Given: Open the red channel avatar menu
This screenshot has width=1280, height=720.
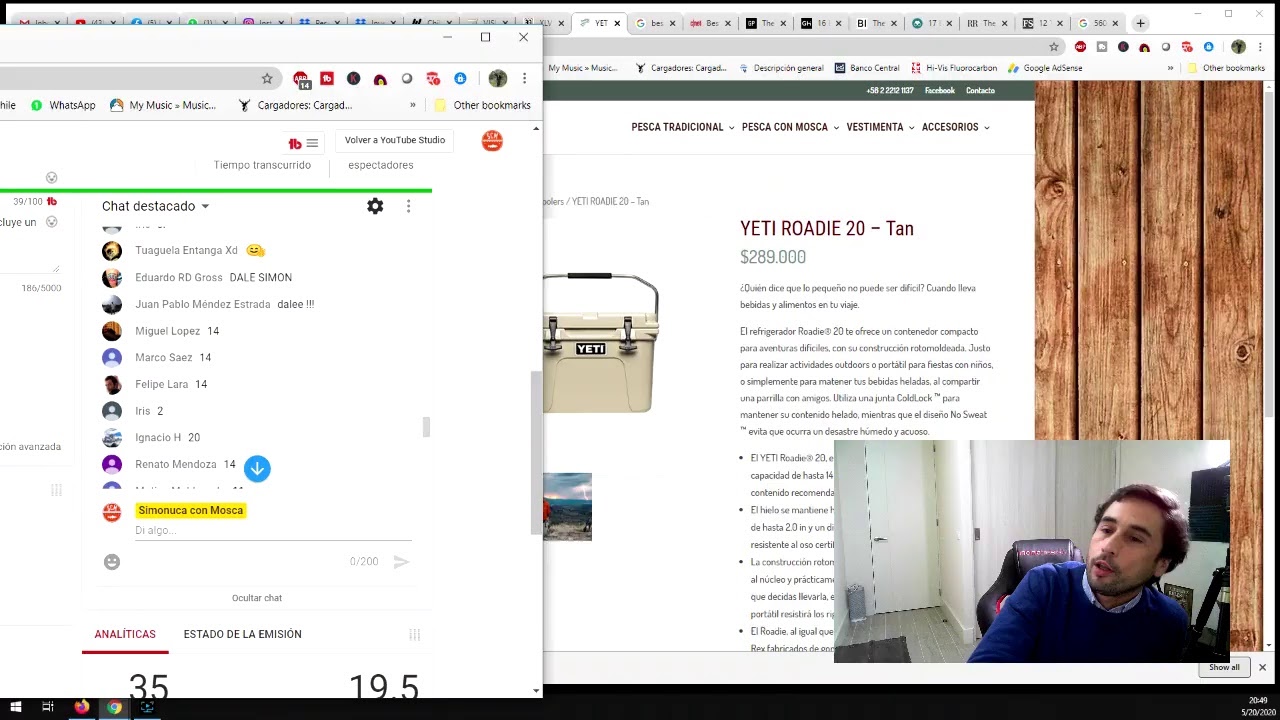Looking at the screenshot, I should pos(492,141).
